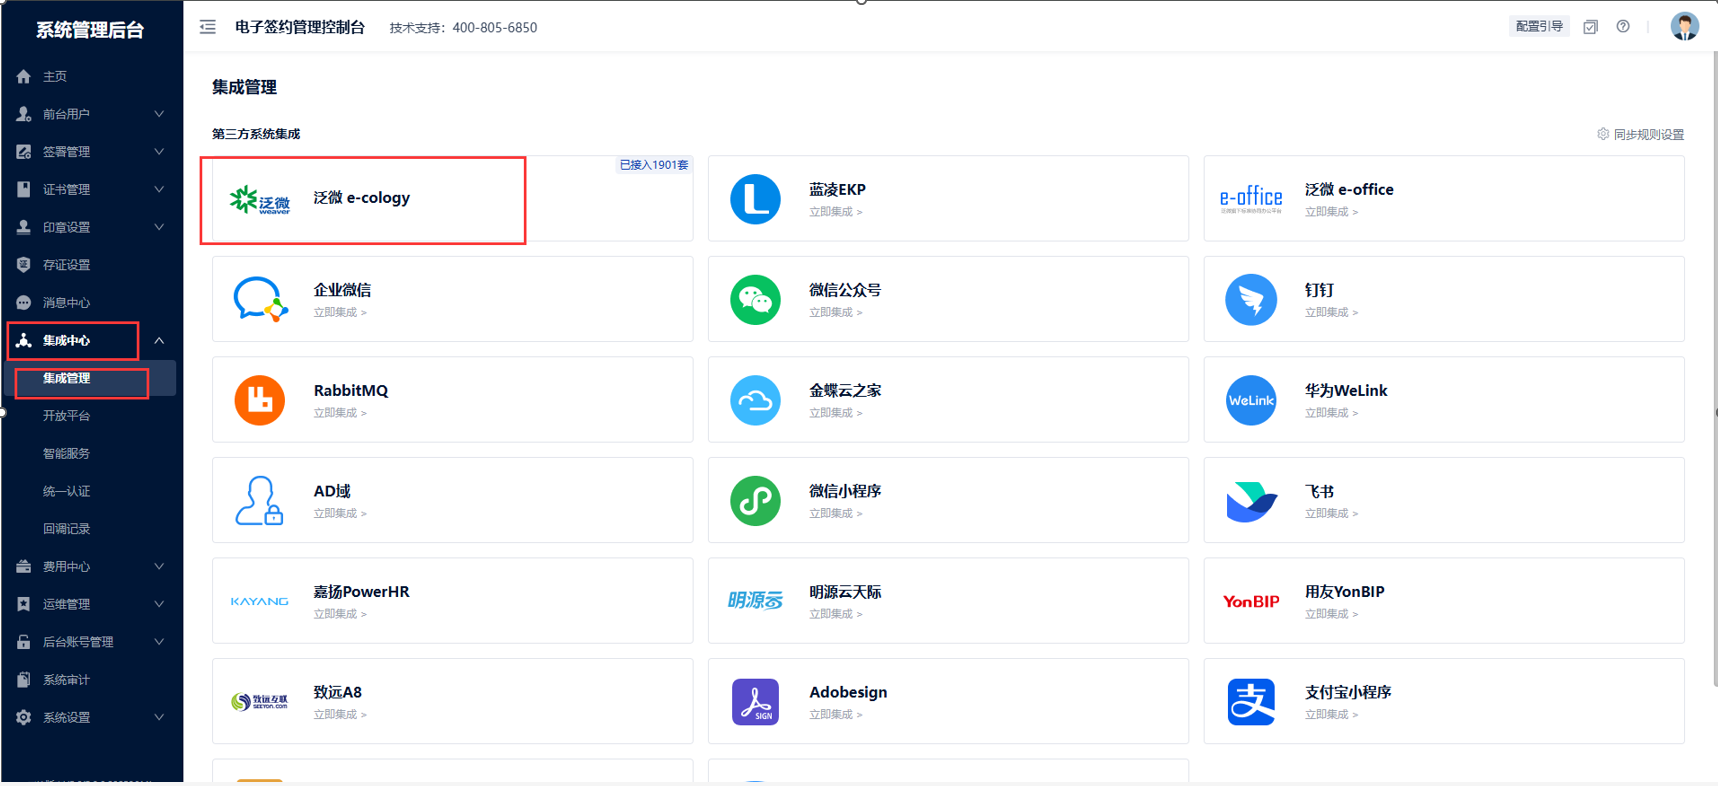
Task: Click the 华为WeLink blue icon
Action: [x=1251, y=400]
